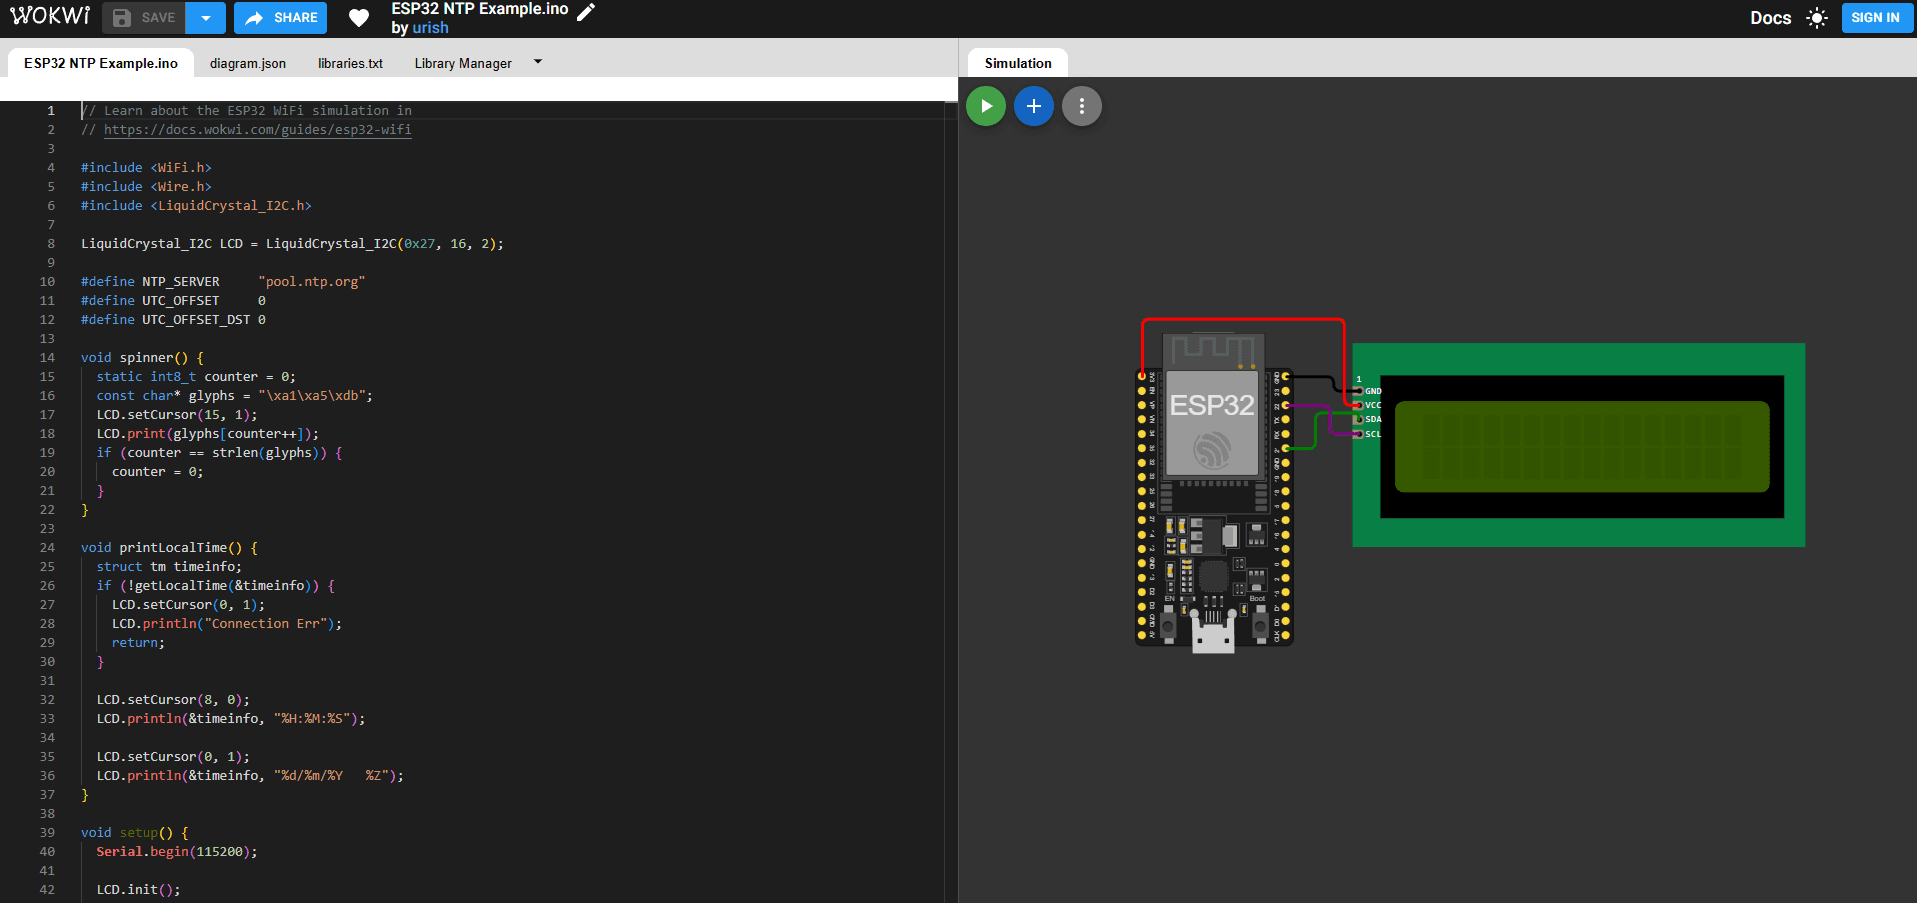Switch to the ESP32 NTP Example.ino tab
Viewport: 1917px width, 903px height.
pos(101,63)
